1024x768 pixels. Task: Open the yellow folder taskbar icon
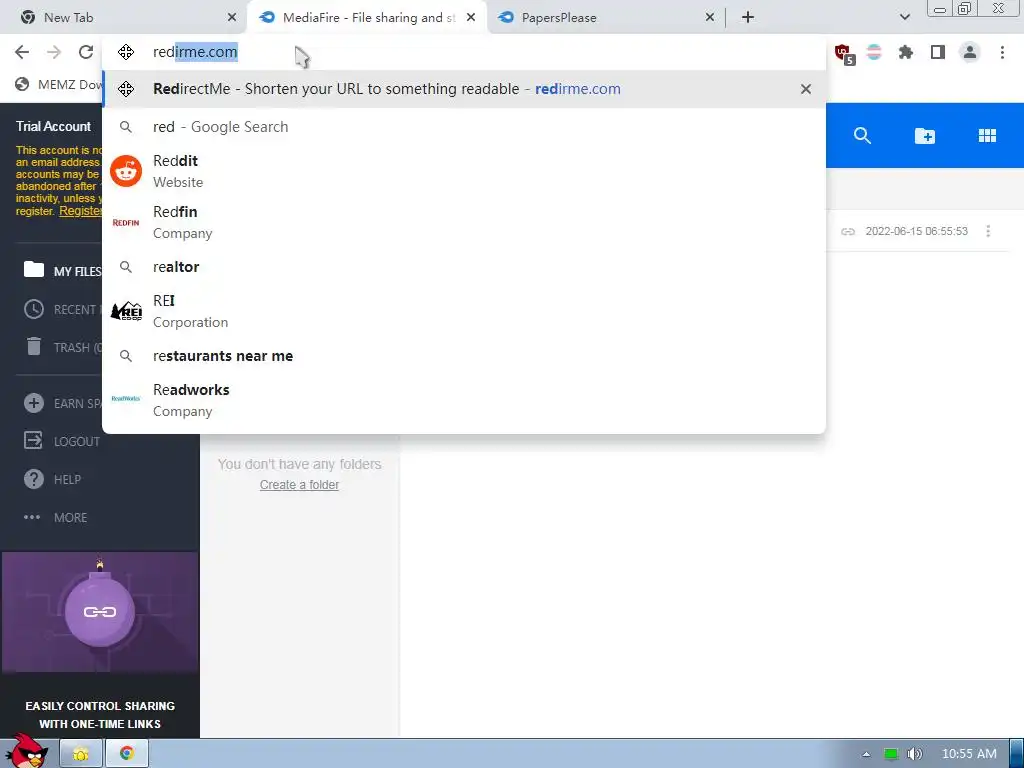pos(81,754)
